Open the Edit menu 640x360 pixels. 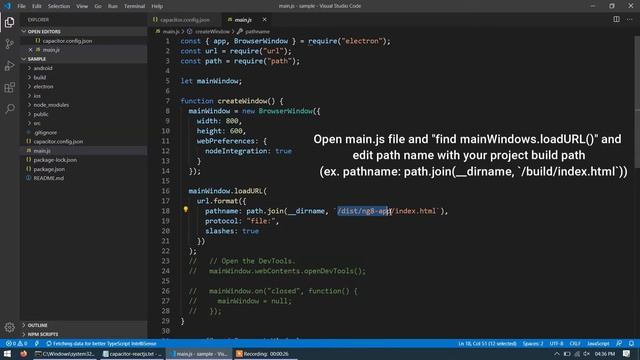37,6
